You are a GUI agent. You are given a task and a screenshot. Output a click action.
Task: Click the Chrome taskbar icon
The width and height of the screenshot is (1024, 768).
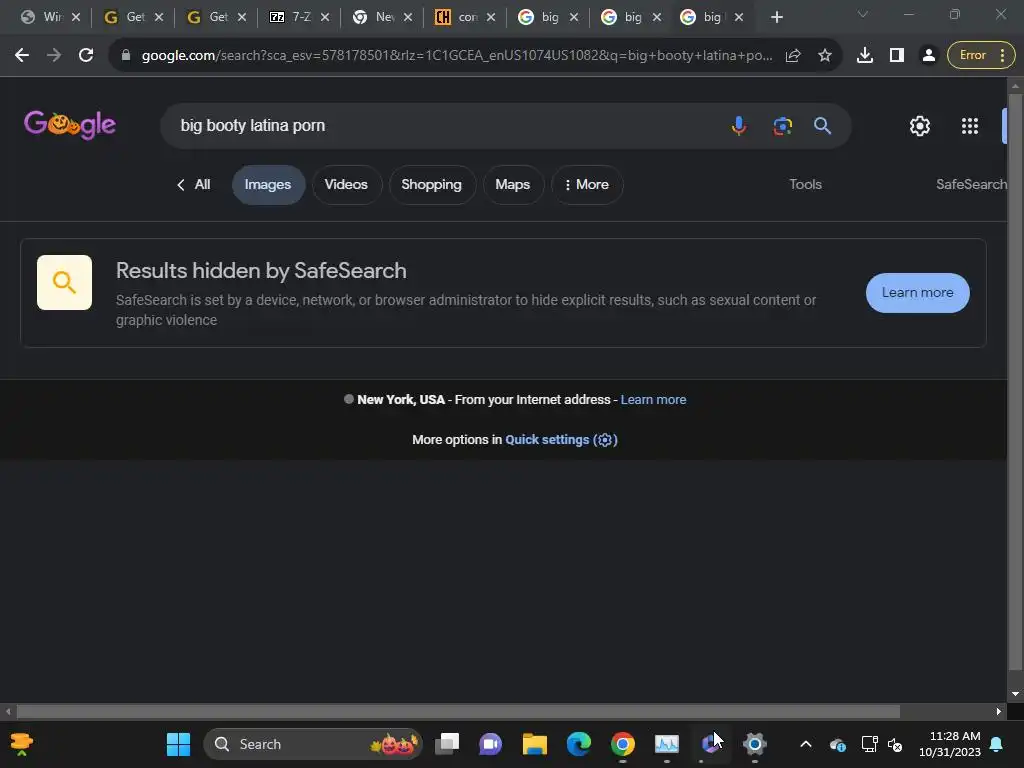pyautogui.click(x=622, y=744)
